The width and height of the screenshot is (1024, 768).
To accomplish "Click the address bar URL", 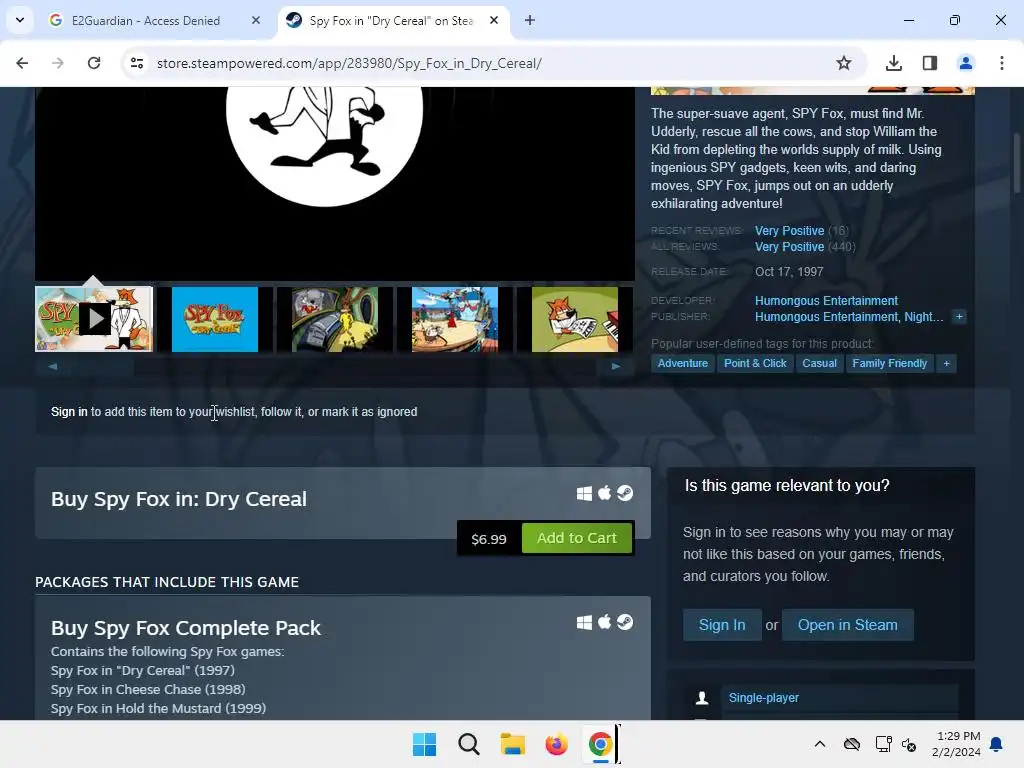I will pyautogui.click(x=349, y=63).
